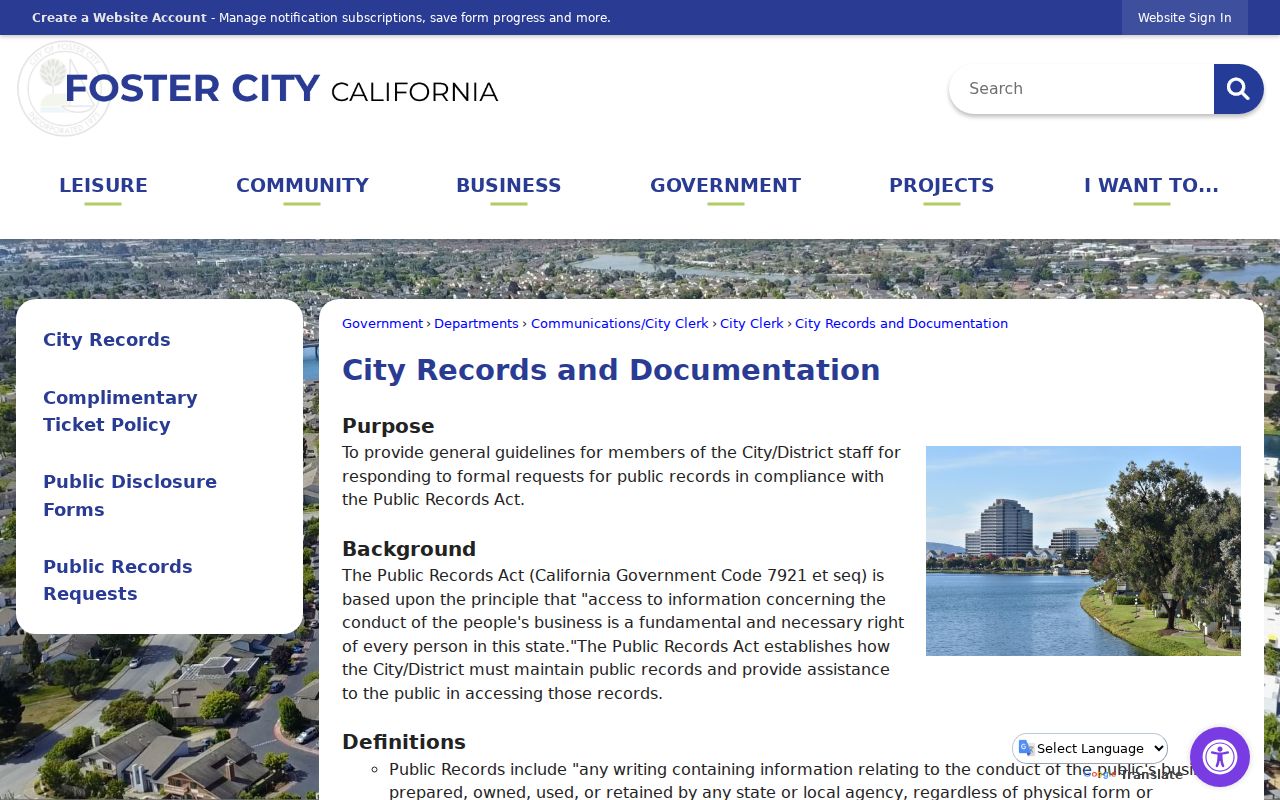Open Public Disclosure Forms sidebar link
This screenshot has width=1280, height=800.
130,495
